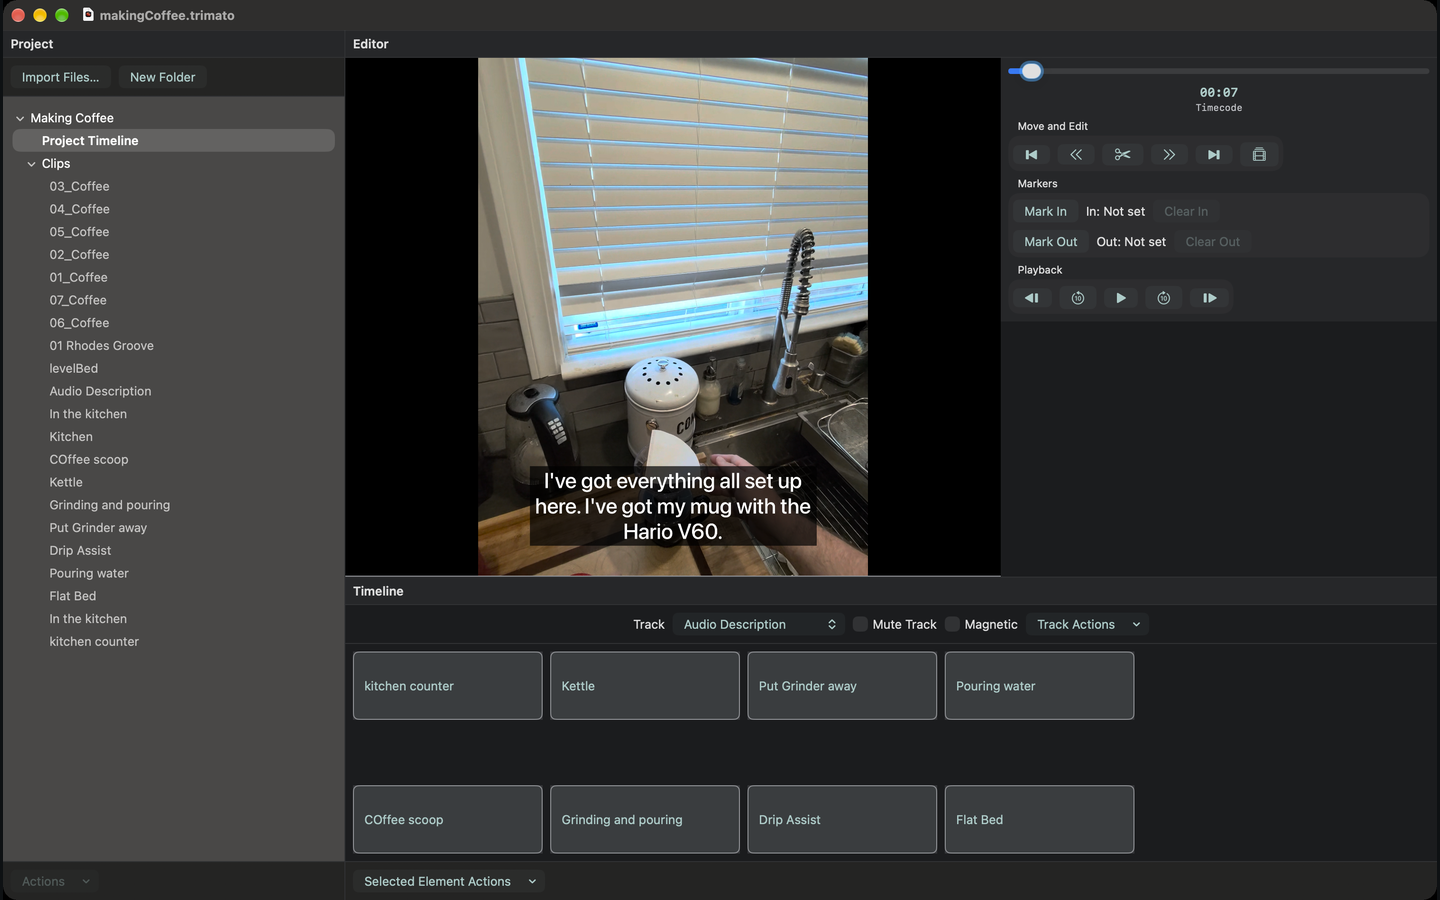Click the document icon beside makingCoffee.trimato
This screenshot has width=1440, height=900.
(88, 15)
